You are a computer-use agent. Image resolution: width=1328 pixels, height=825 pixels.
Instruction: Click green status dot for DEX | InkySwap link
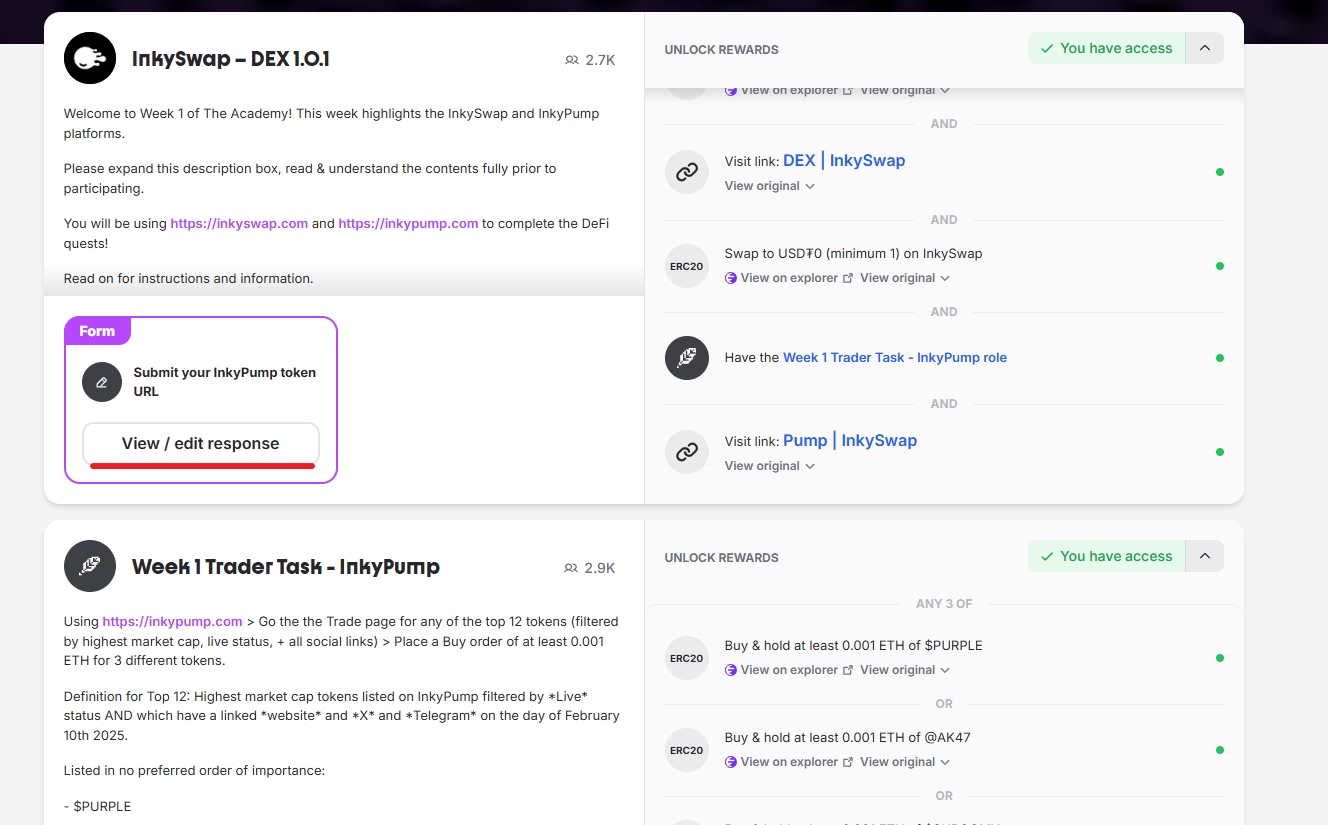(1219, 172)
